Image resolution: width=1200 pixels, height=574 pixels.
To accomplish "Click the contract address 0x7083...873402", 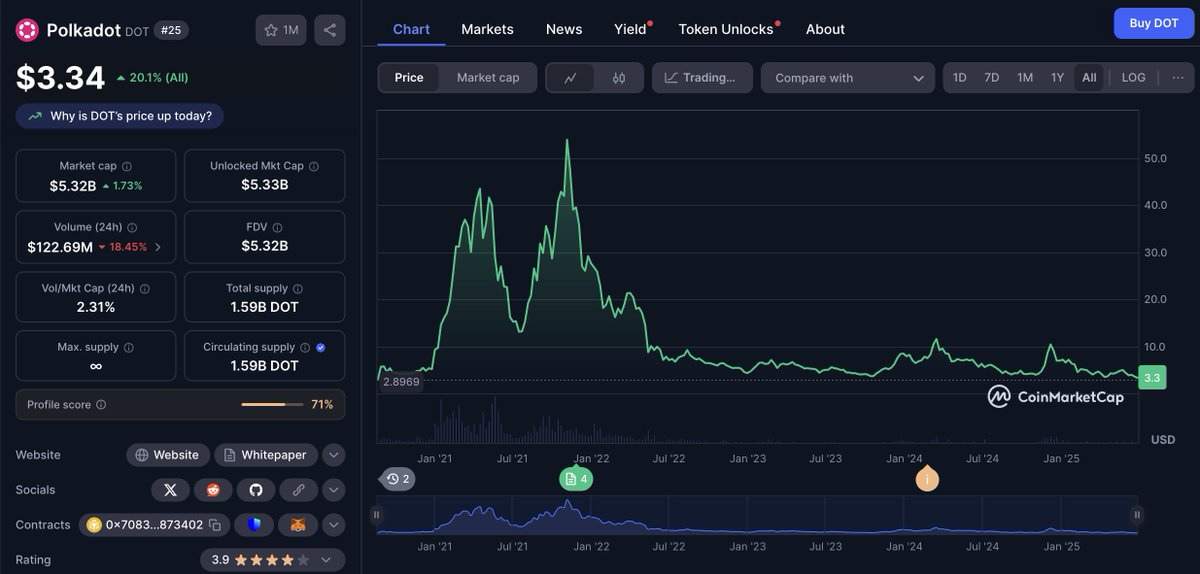I will pos(154,525).
